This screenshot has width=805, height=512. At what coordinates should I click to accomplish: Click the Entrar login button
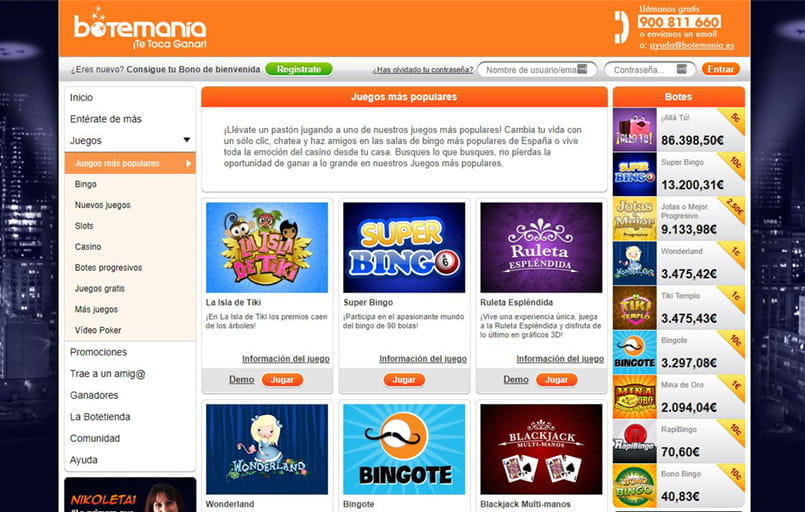[720, 69]
